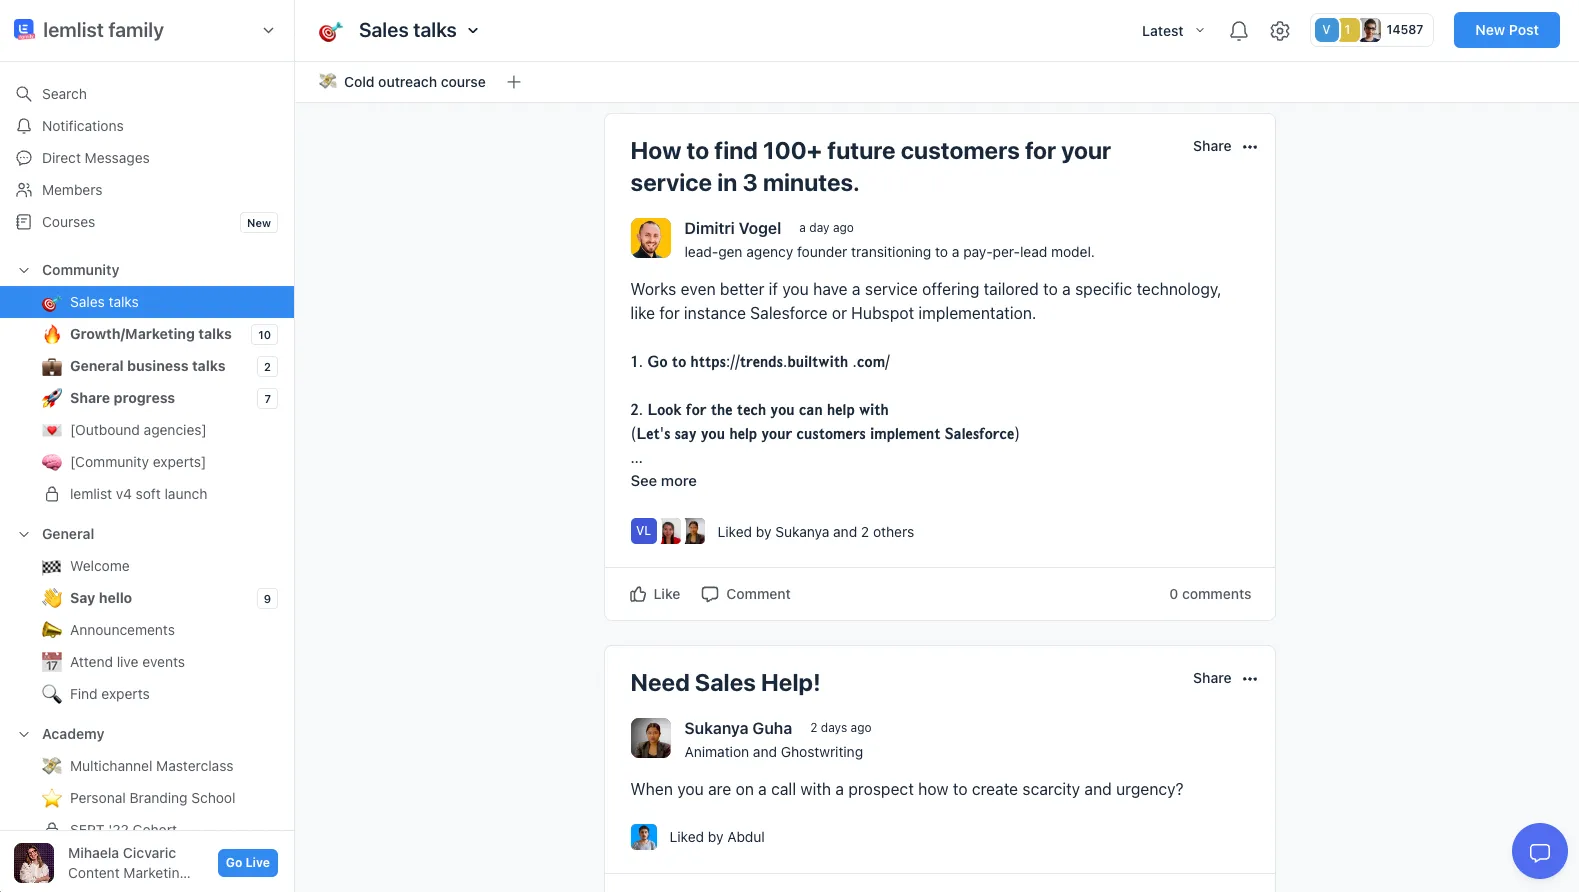
Task: Like the 100+ future customers post
Action: point(655,594)
